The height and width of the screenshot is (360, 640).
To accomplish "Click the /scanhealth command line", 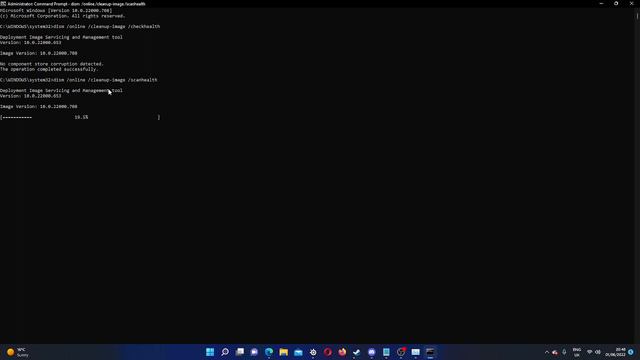I will (x=79, y=80).
